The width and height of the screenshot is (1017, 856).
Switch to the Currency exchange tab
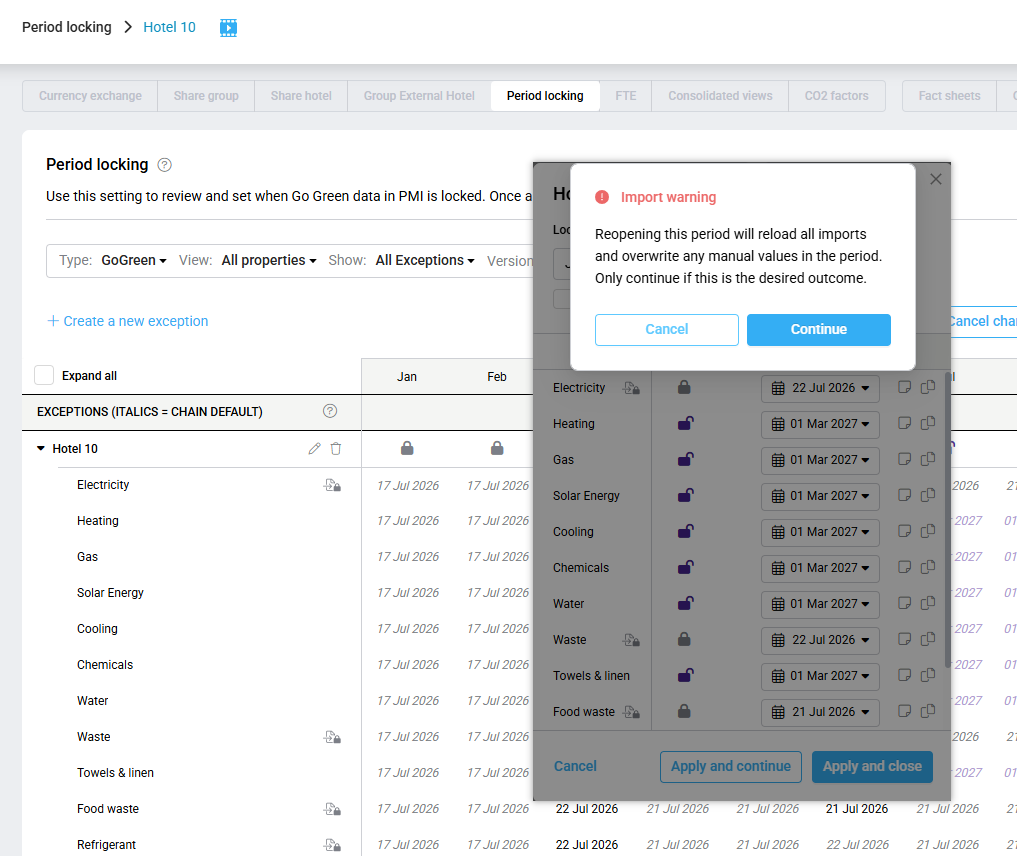[90, 96]
